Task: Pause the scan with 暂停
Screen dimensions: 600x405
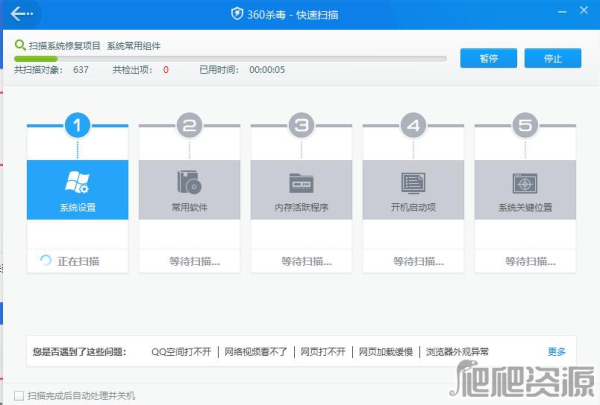Action: tap(489, 58)
